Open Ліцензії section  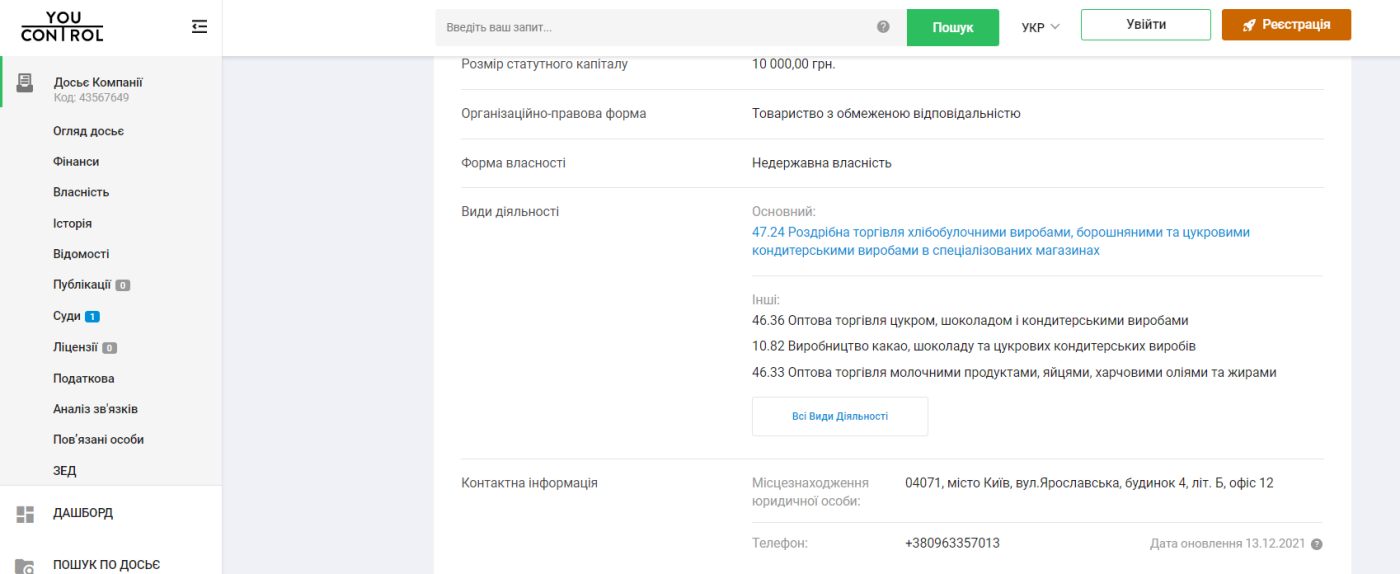pyautogui.click(x=76, y=347)
